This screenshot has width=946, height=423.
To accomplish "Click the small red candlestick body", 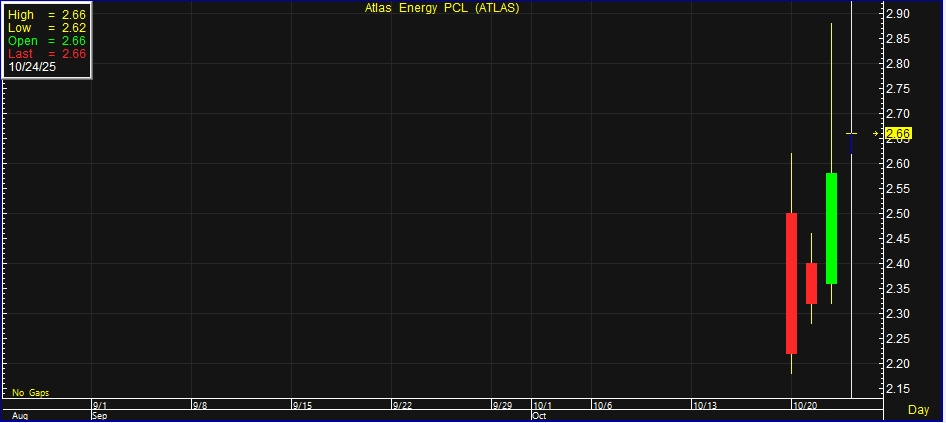I will [x=811, y=283].
